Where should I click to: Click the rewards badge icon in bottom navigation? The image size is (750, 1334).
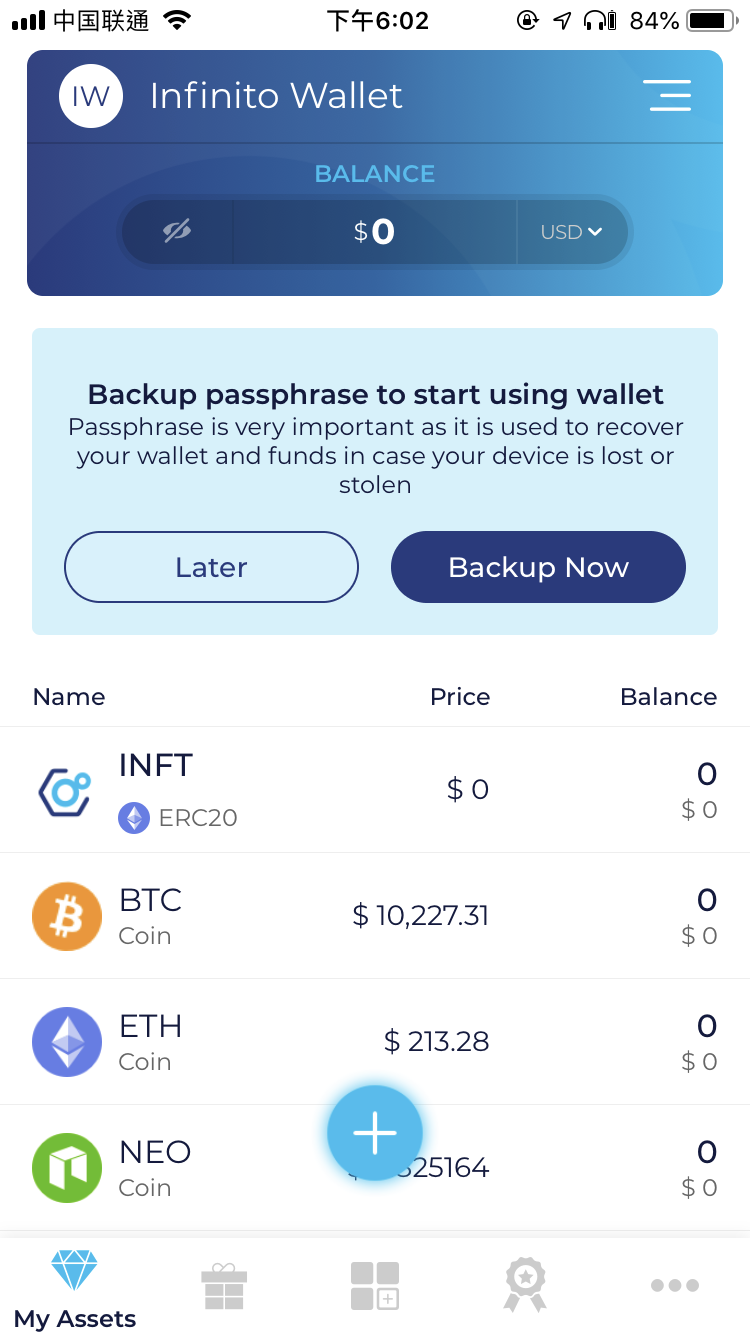525,1285
